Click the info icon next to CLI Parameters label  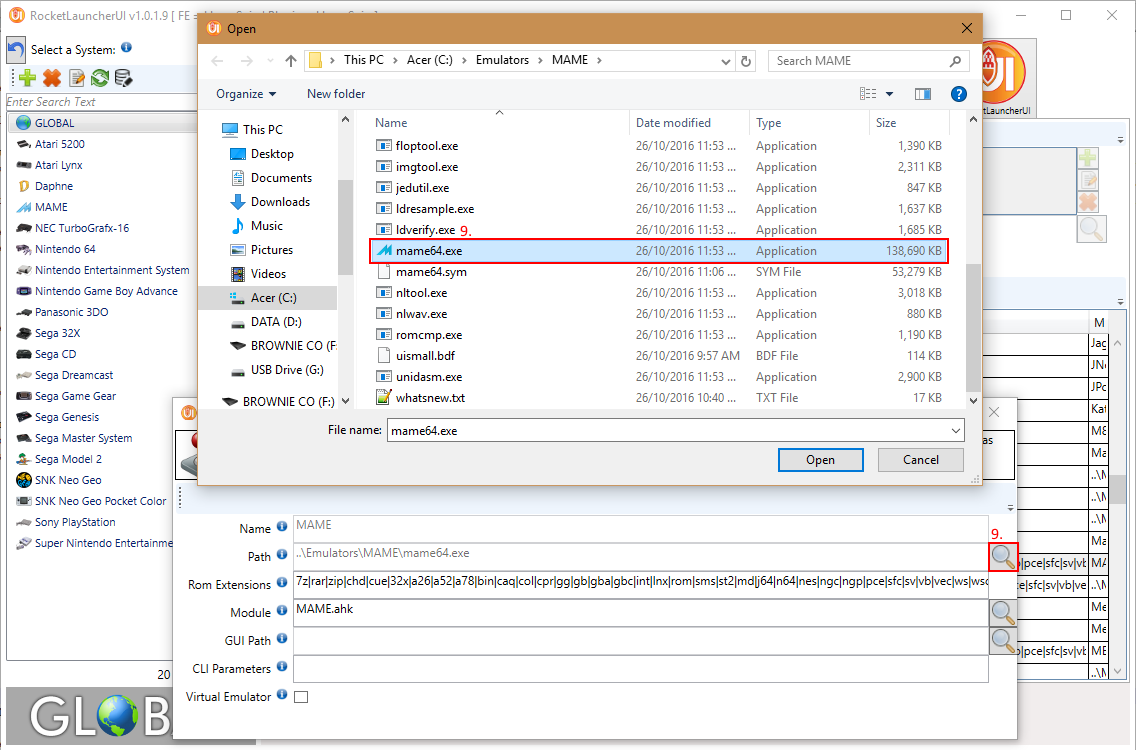click(282, 666)
